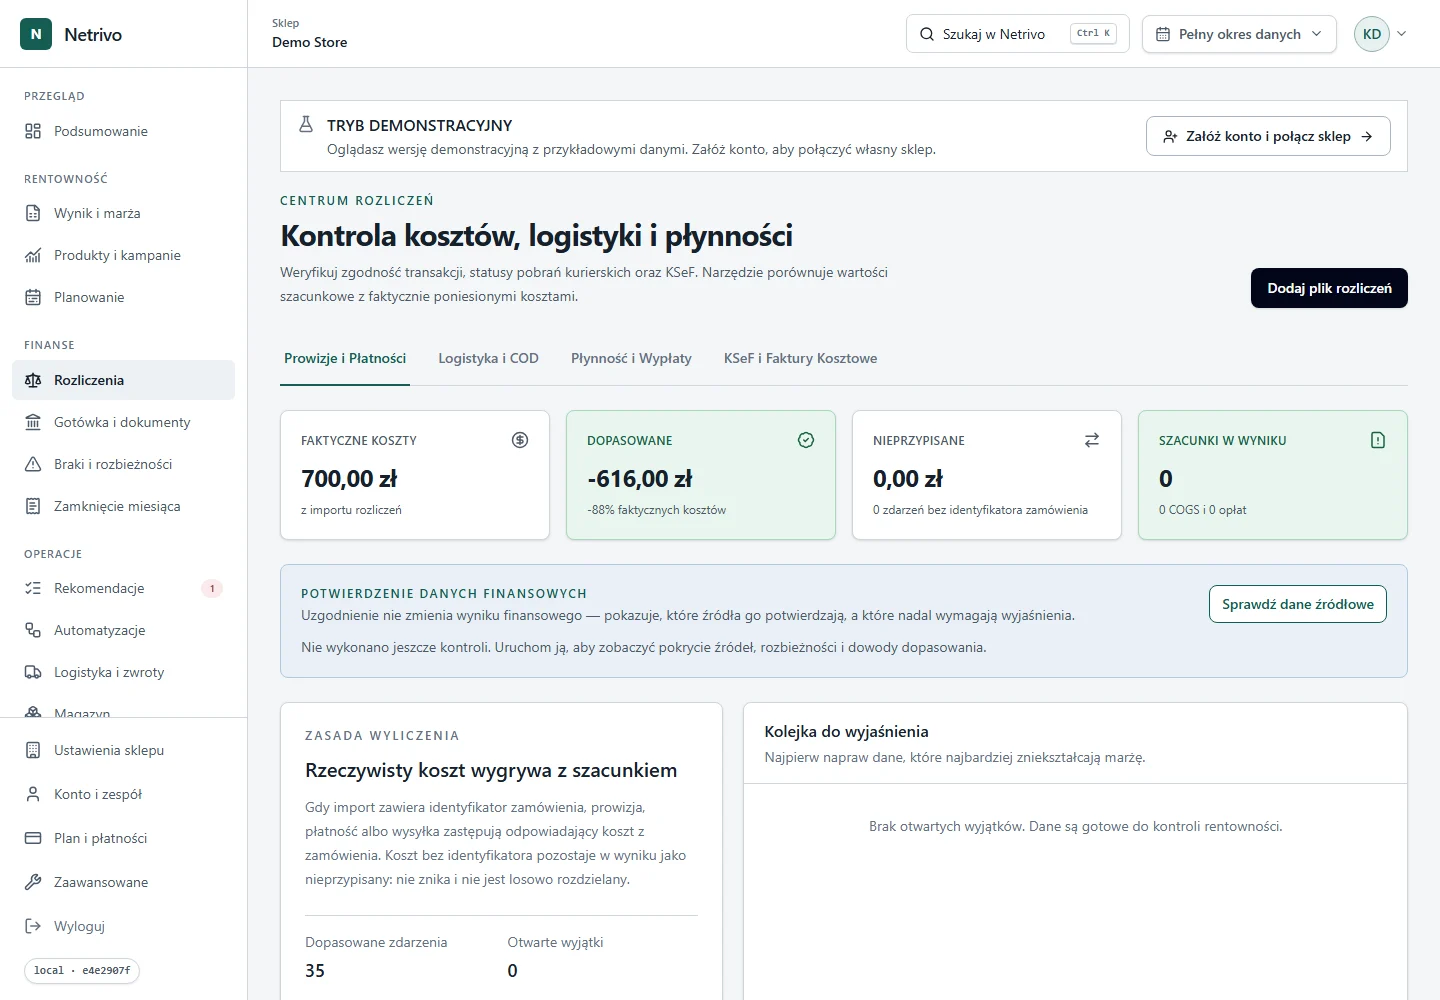Click the Dopasowane zdarzenia count 35
This screenshot has width=1440, height=1000.
tap(315, 970)
